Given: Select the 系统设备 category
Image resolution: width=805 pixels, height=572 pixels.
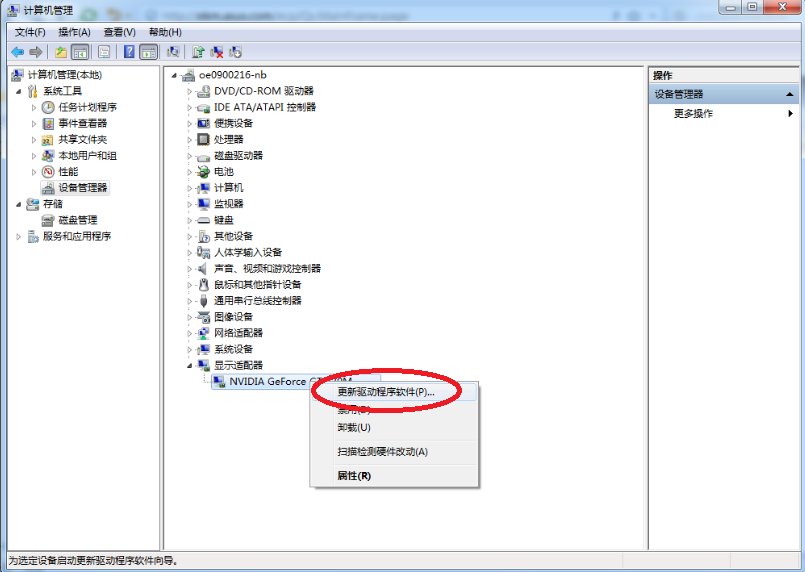Looking at the screenshot, I should (233, 349).
